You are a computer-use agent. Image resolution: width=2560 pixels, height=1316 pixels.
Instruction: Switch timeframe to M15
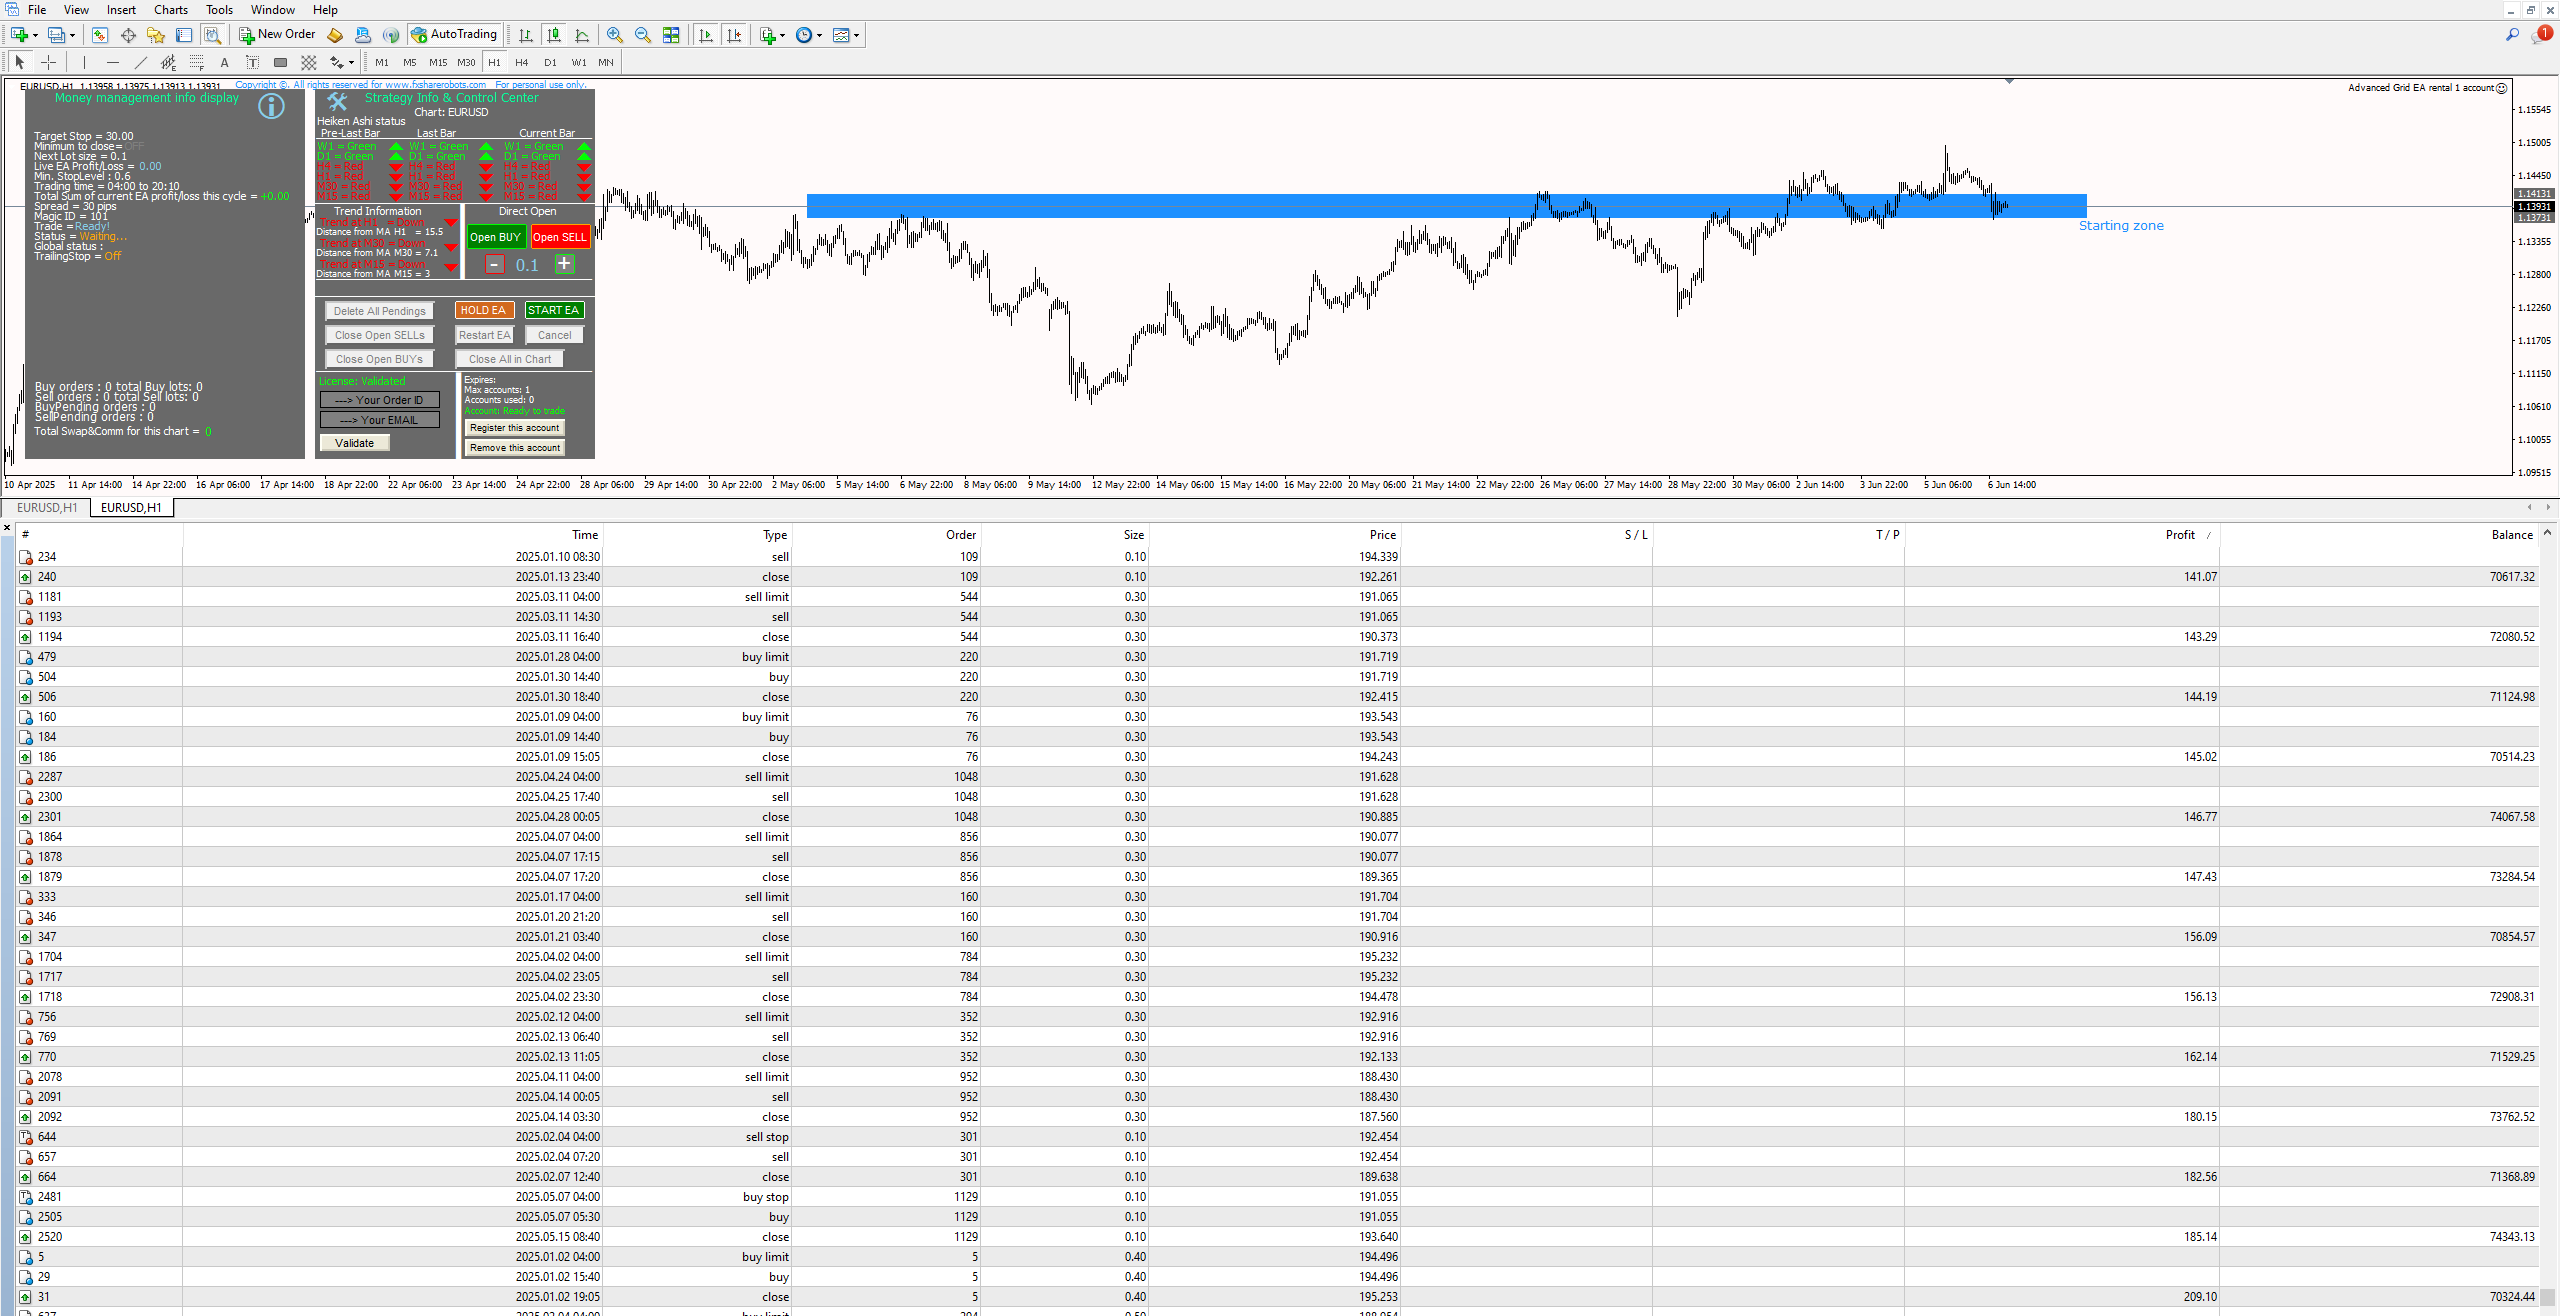(x=438, y=62)
